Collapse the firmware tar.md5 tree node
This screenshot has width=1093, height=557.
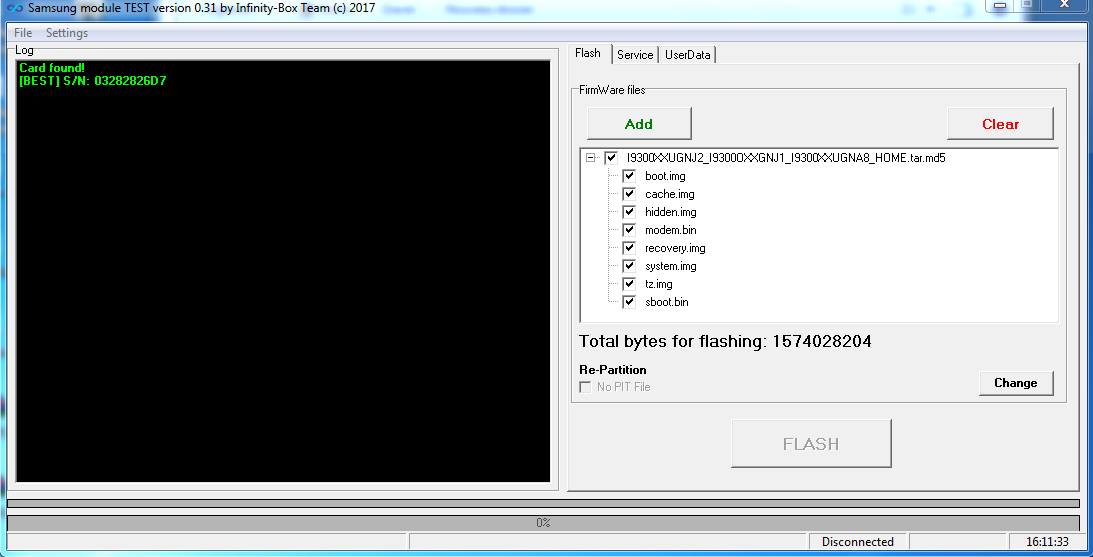click(591, 158)
